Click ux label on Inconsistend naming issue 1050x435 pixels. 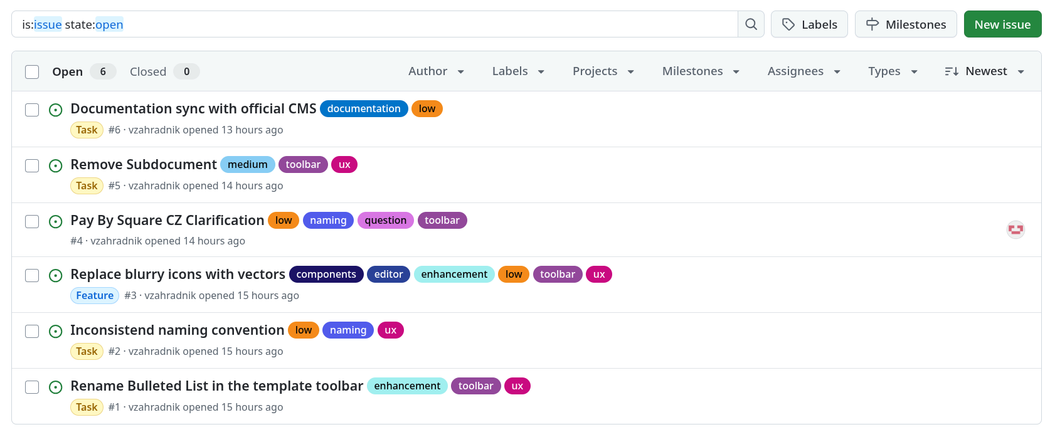point(390,330)
